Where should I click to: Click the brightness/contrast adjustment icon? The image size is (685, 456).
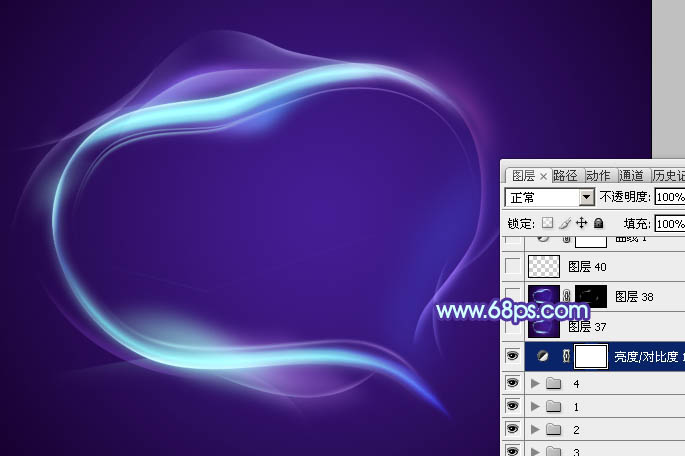(544, 356)
